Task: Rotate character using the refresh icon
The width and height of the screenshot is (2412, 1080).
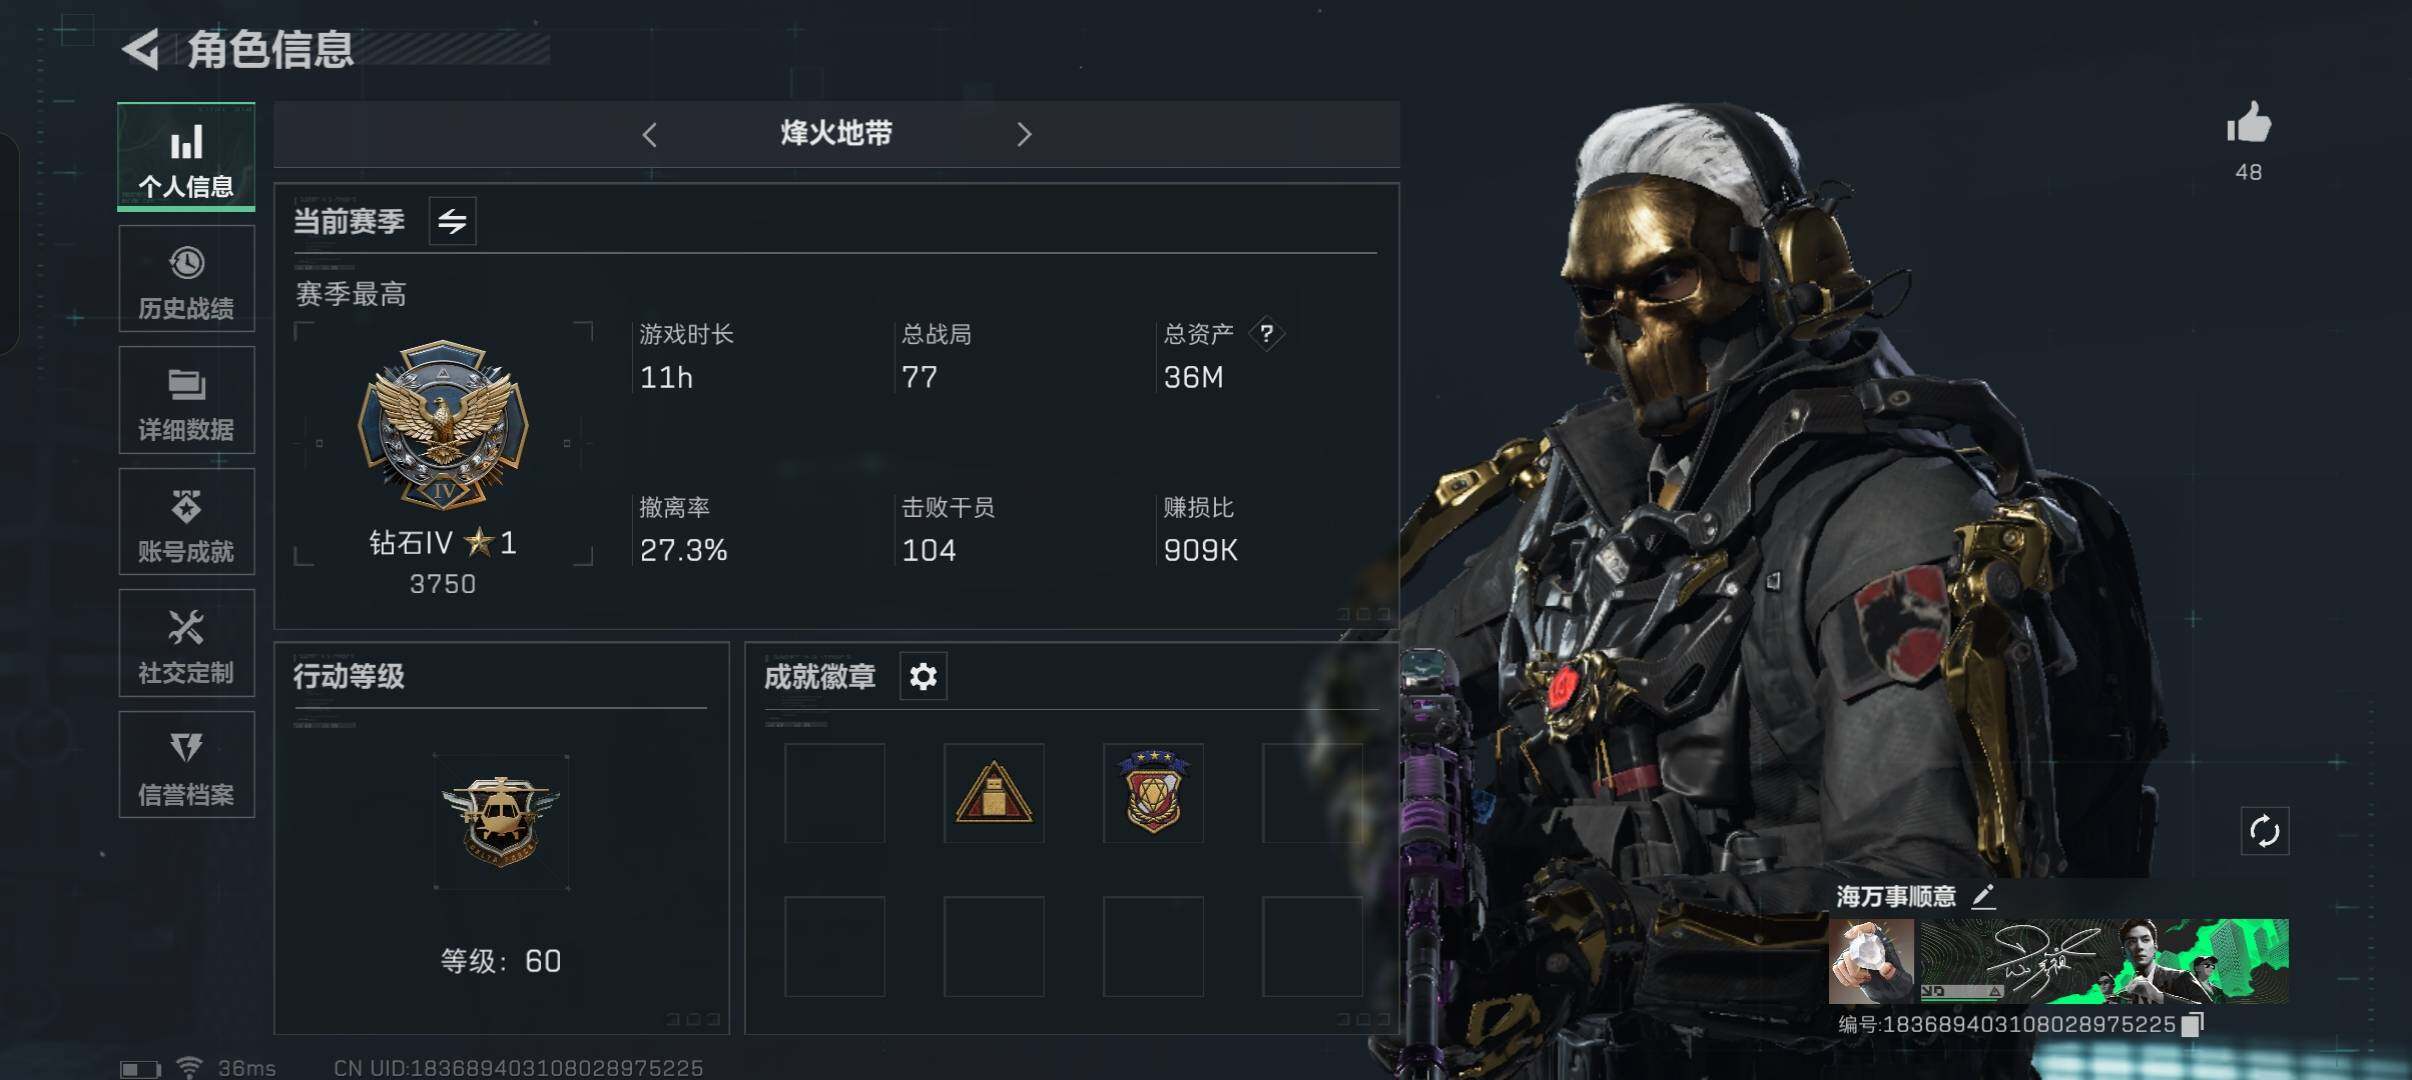Action: coord(2264,831)
